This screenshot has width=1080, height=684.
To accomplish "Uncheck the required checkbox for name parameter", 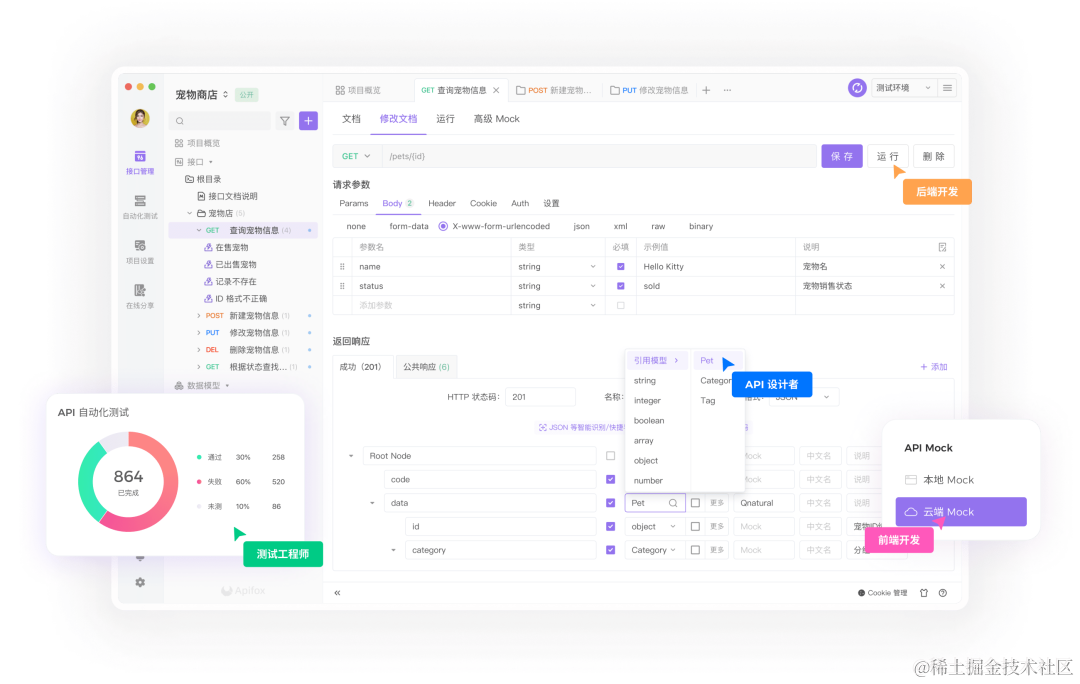I will pos(621,267).
